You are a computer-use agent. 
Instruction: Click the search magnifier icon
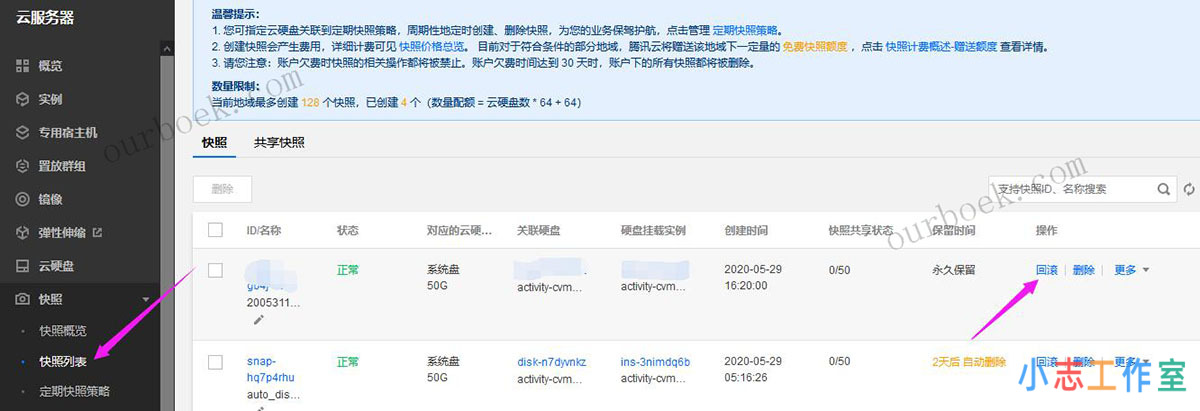[x=1164, y=188]
